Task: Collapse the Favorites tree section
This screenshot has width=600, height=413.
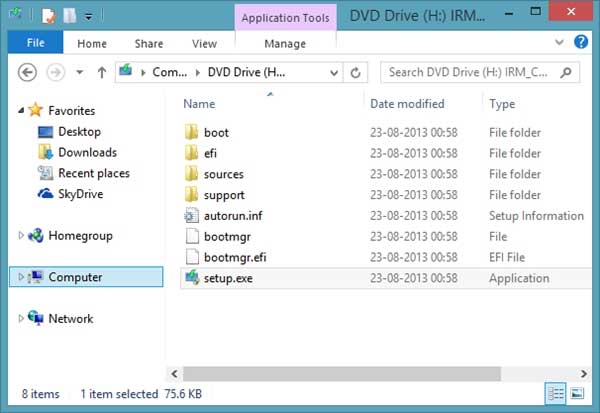Action: click(21, 111)
